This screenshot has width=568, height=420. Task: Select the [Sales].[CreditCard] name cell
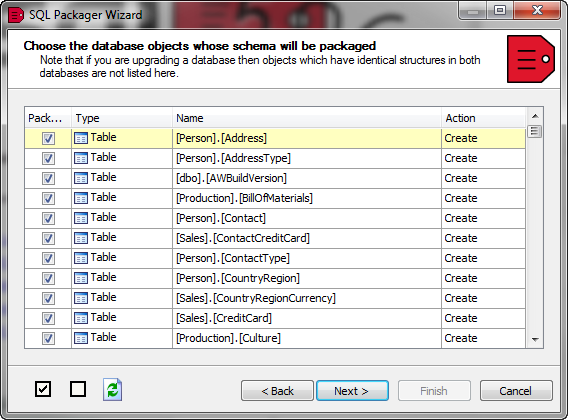point(307,318)
